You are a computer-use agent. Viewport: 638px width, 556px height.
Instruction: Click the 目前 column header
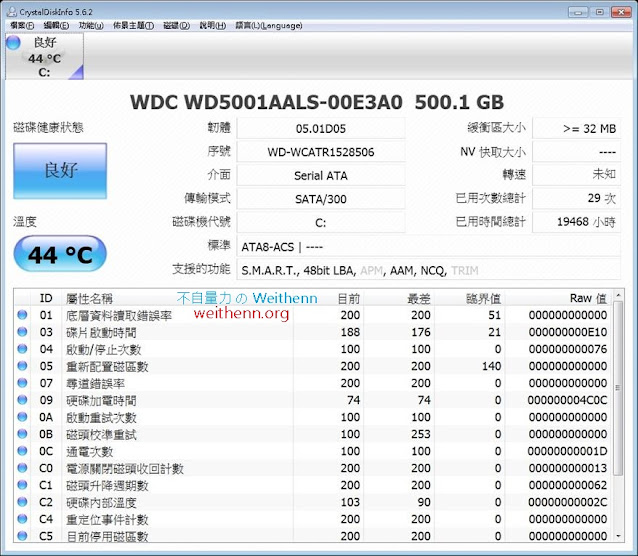pos(328,298)
